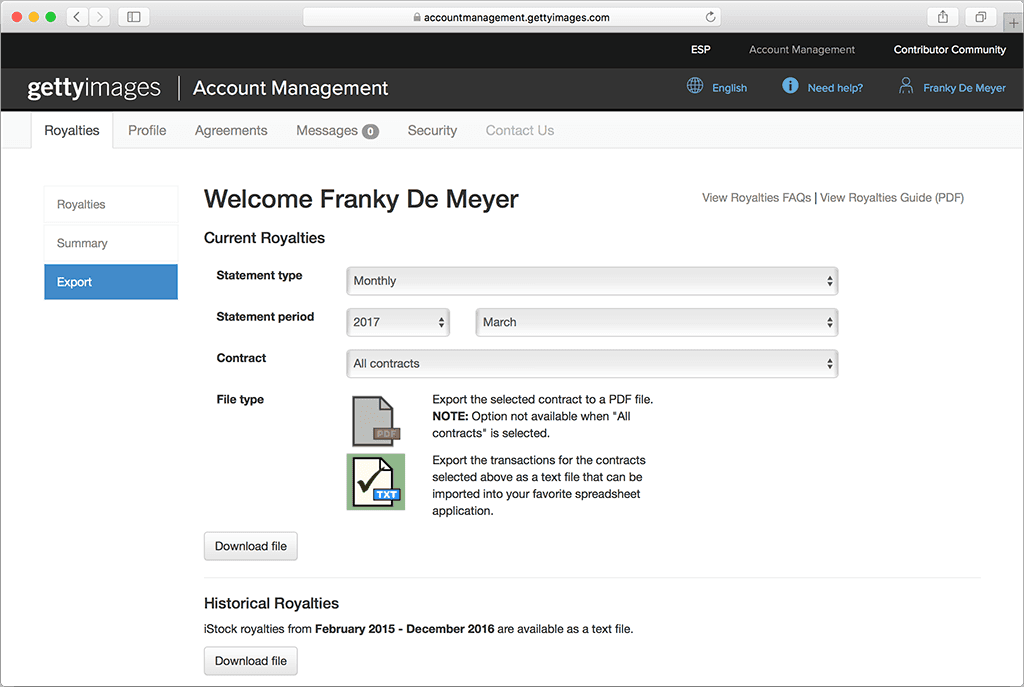Select Export in the left sidebar
Image resolution: width=1024 pixels, height=687 pixels.
[x=111, y=282]
